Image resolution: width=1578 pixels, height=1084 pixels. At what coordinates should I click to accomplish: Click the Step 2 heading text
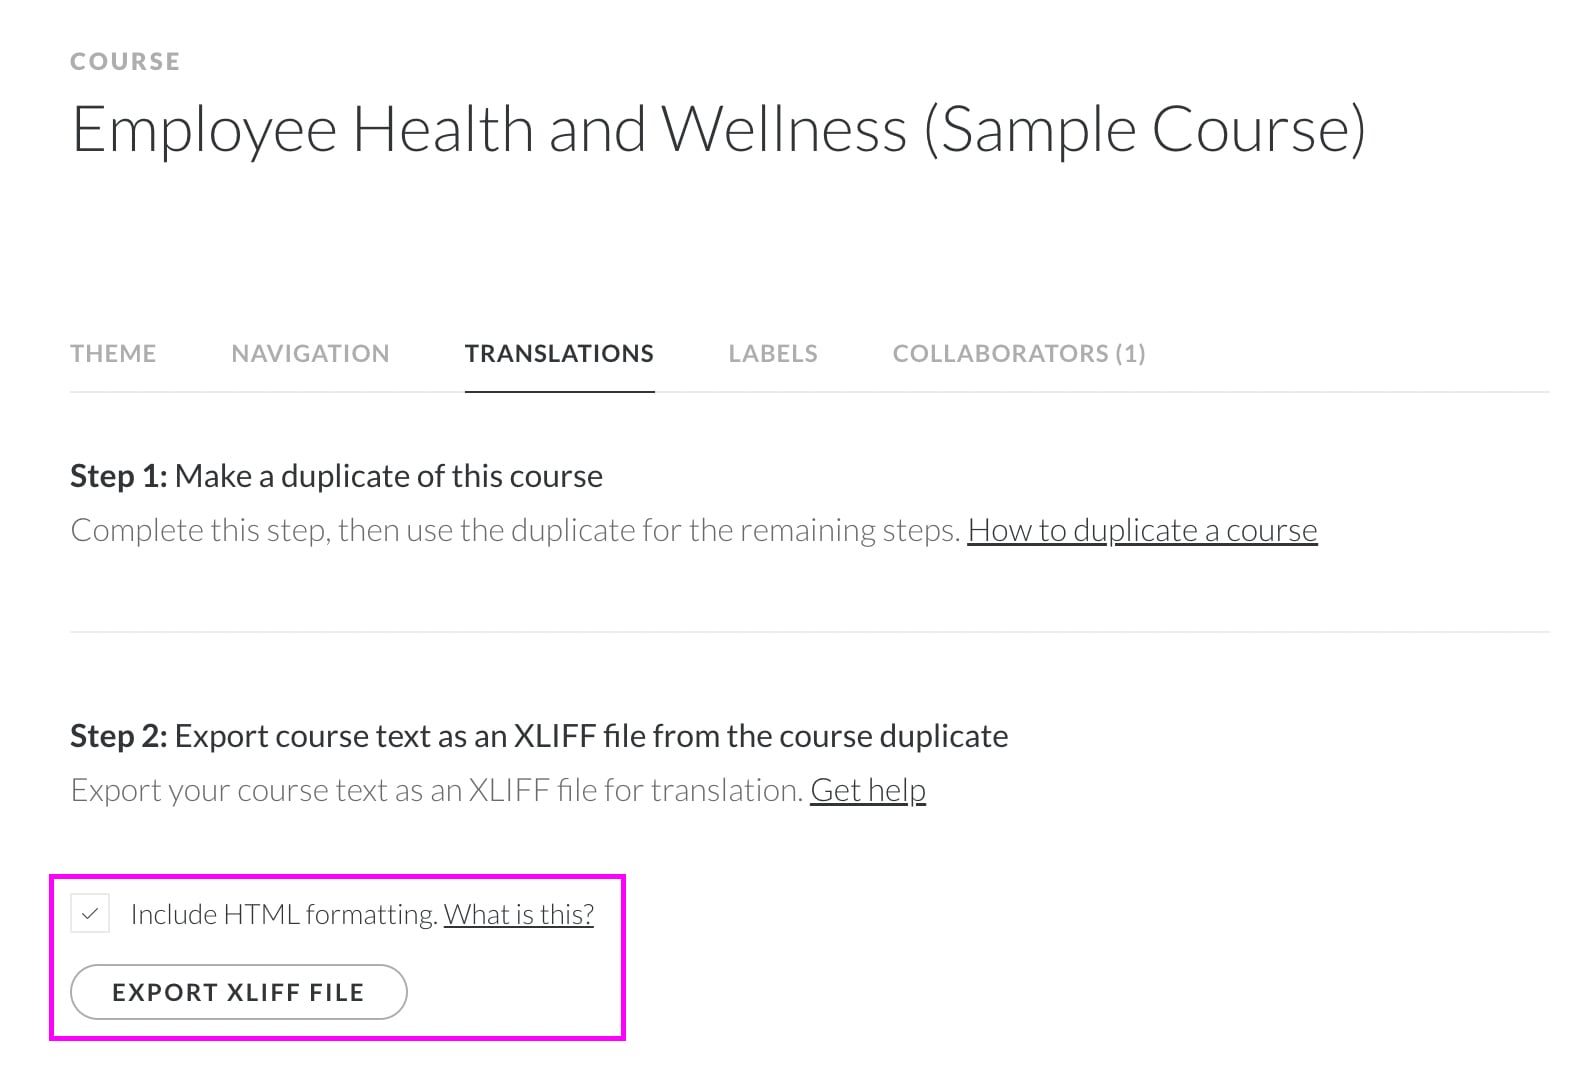pos(539,736)
